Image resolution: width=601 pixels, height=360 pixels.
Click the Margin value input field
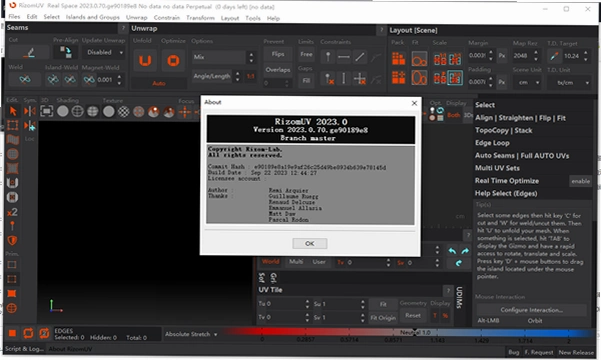477,56
